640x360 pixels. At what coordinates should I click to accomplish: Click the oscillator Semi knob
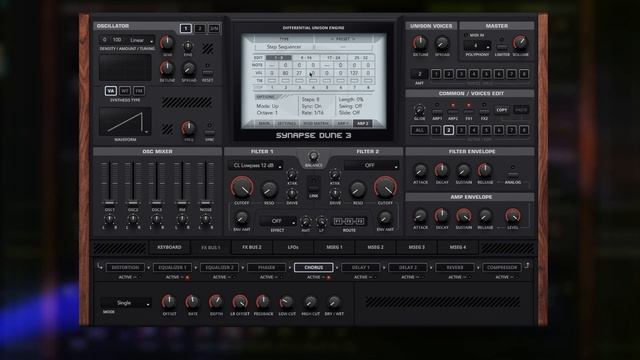(167, 42)
